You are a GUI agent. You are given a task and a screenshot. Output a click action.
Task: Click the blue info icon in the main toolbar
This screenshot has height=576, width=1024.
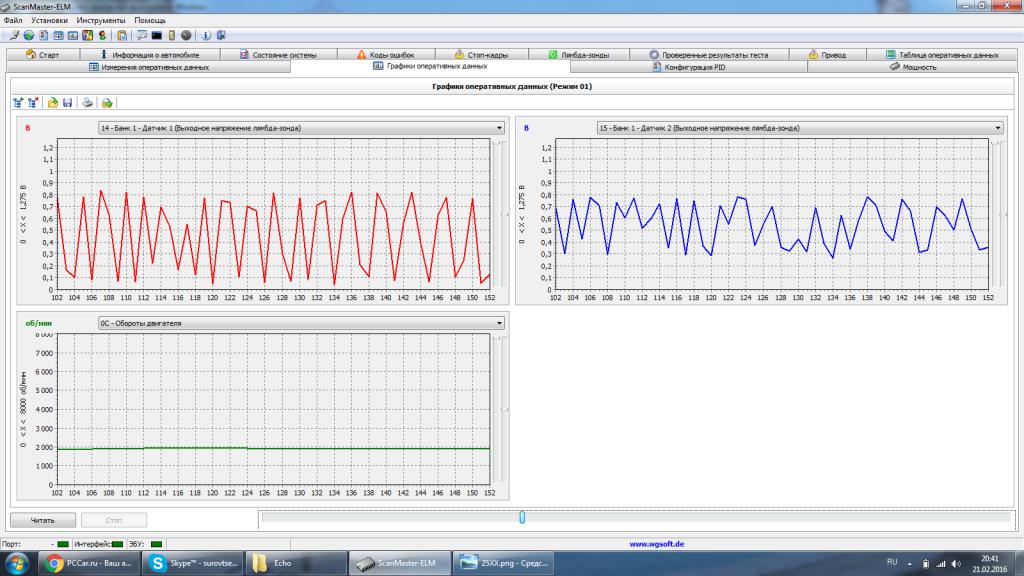(206, 35)
